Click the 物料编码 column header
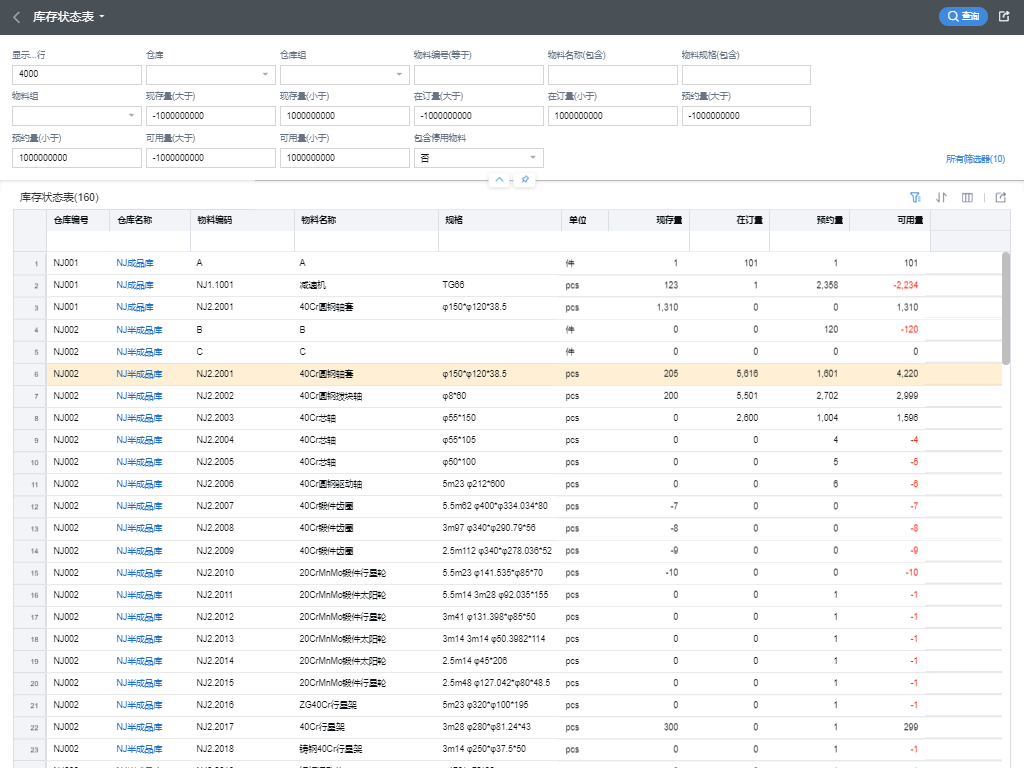The image size is (1024, 768). 242,220
